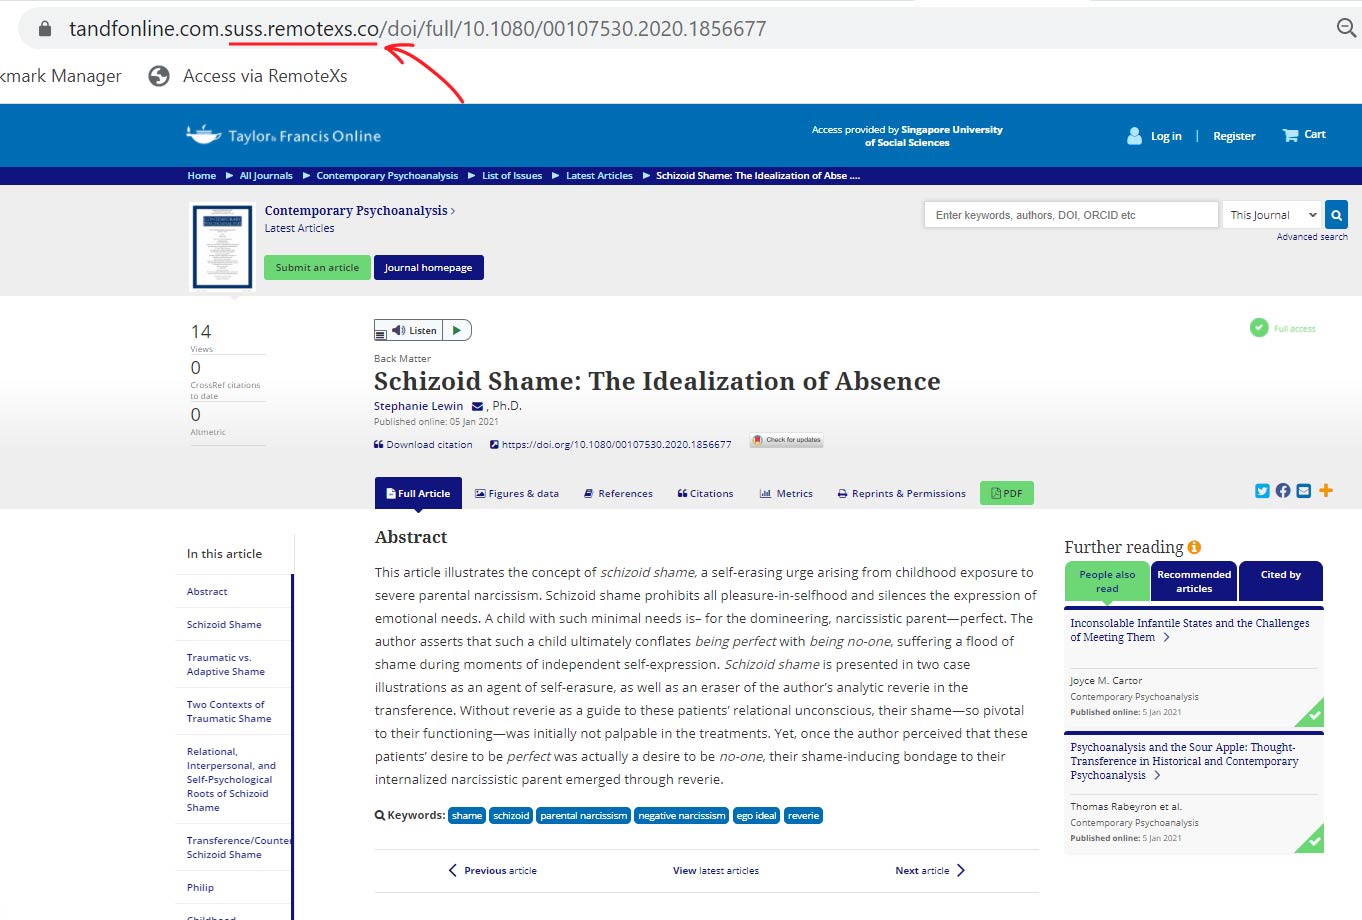Share the article on Twitter
The image size is (1362, 920).
[x=1261, y=490]
